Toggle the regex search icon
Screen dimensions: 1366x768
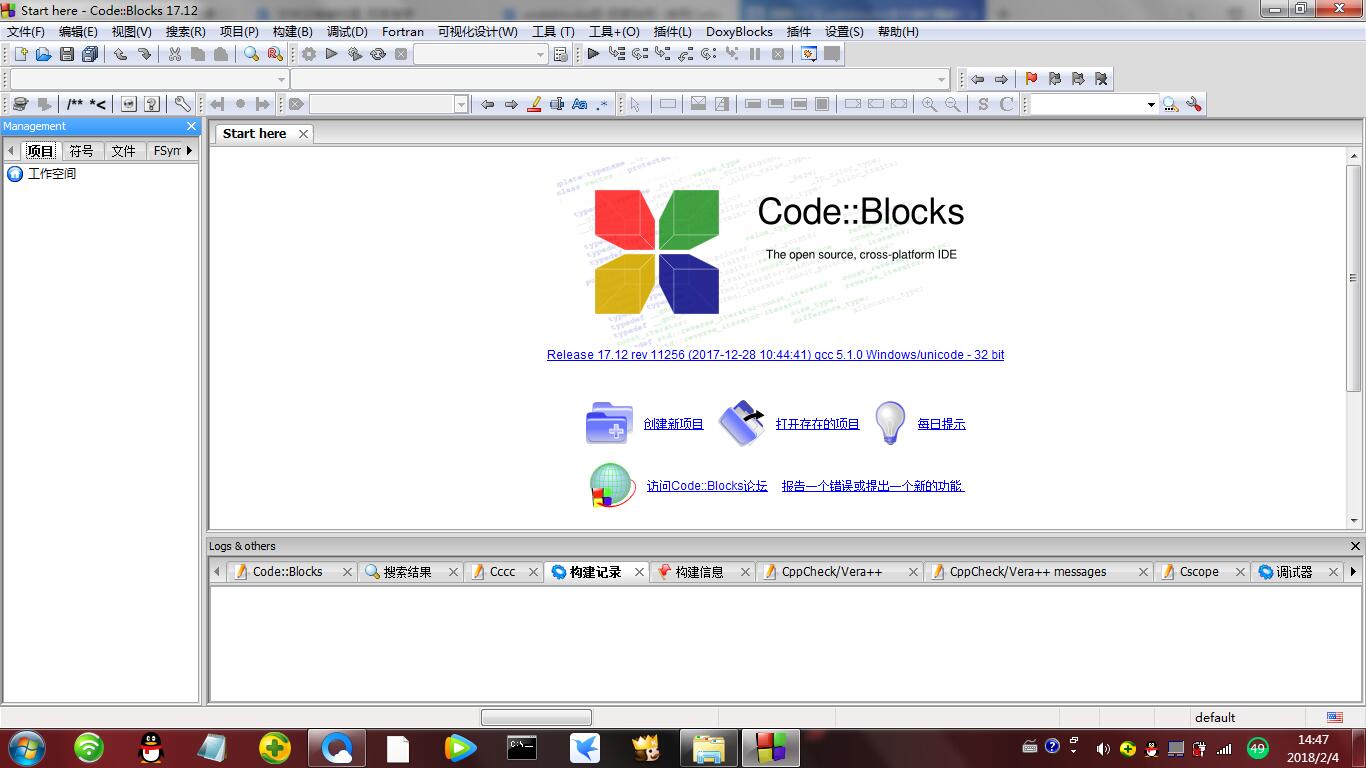point(602,104)
